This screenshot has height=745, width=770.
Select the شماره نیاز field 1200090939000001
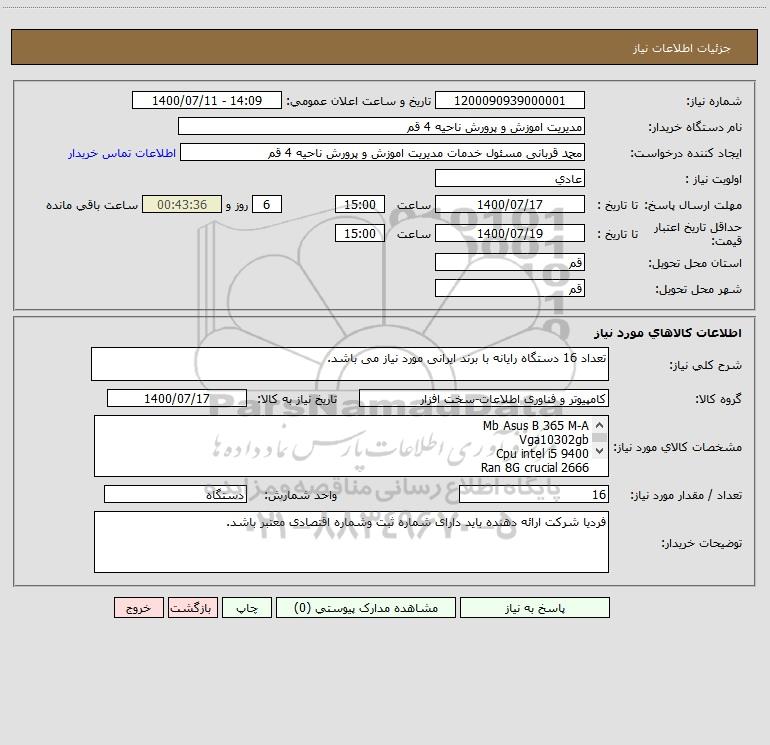(x=510, y=100)
